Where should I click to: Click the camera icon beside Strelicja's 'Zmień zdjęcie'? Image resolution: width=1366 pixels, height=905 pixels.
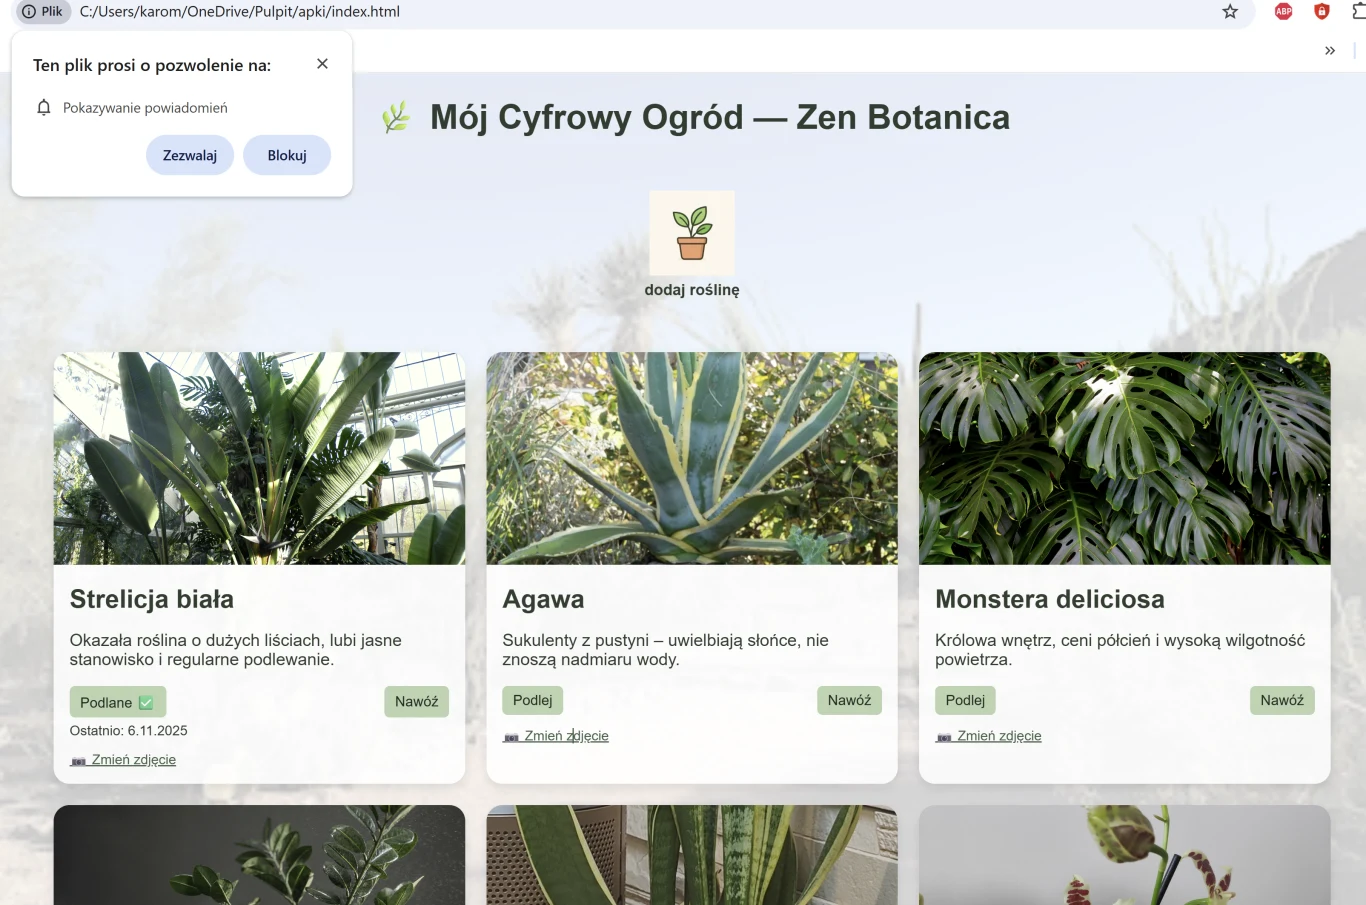77,760
